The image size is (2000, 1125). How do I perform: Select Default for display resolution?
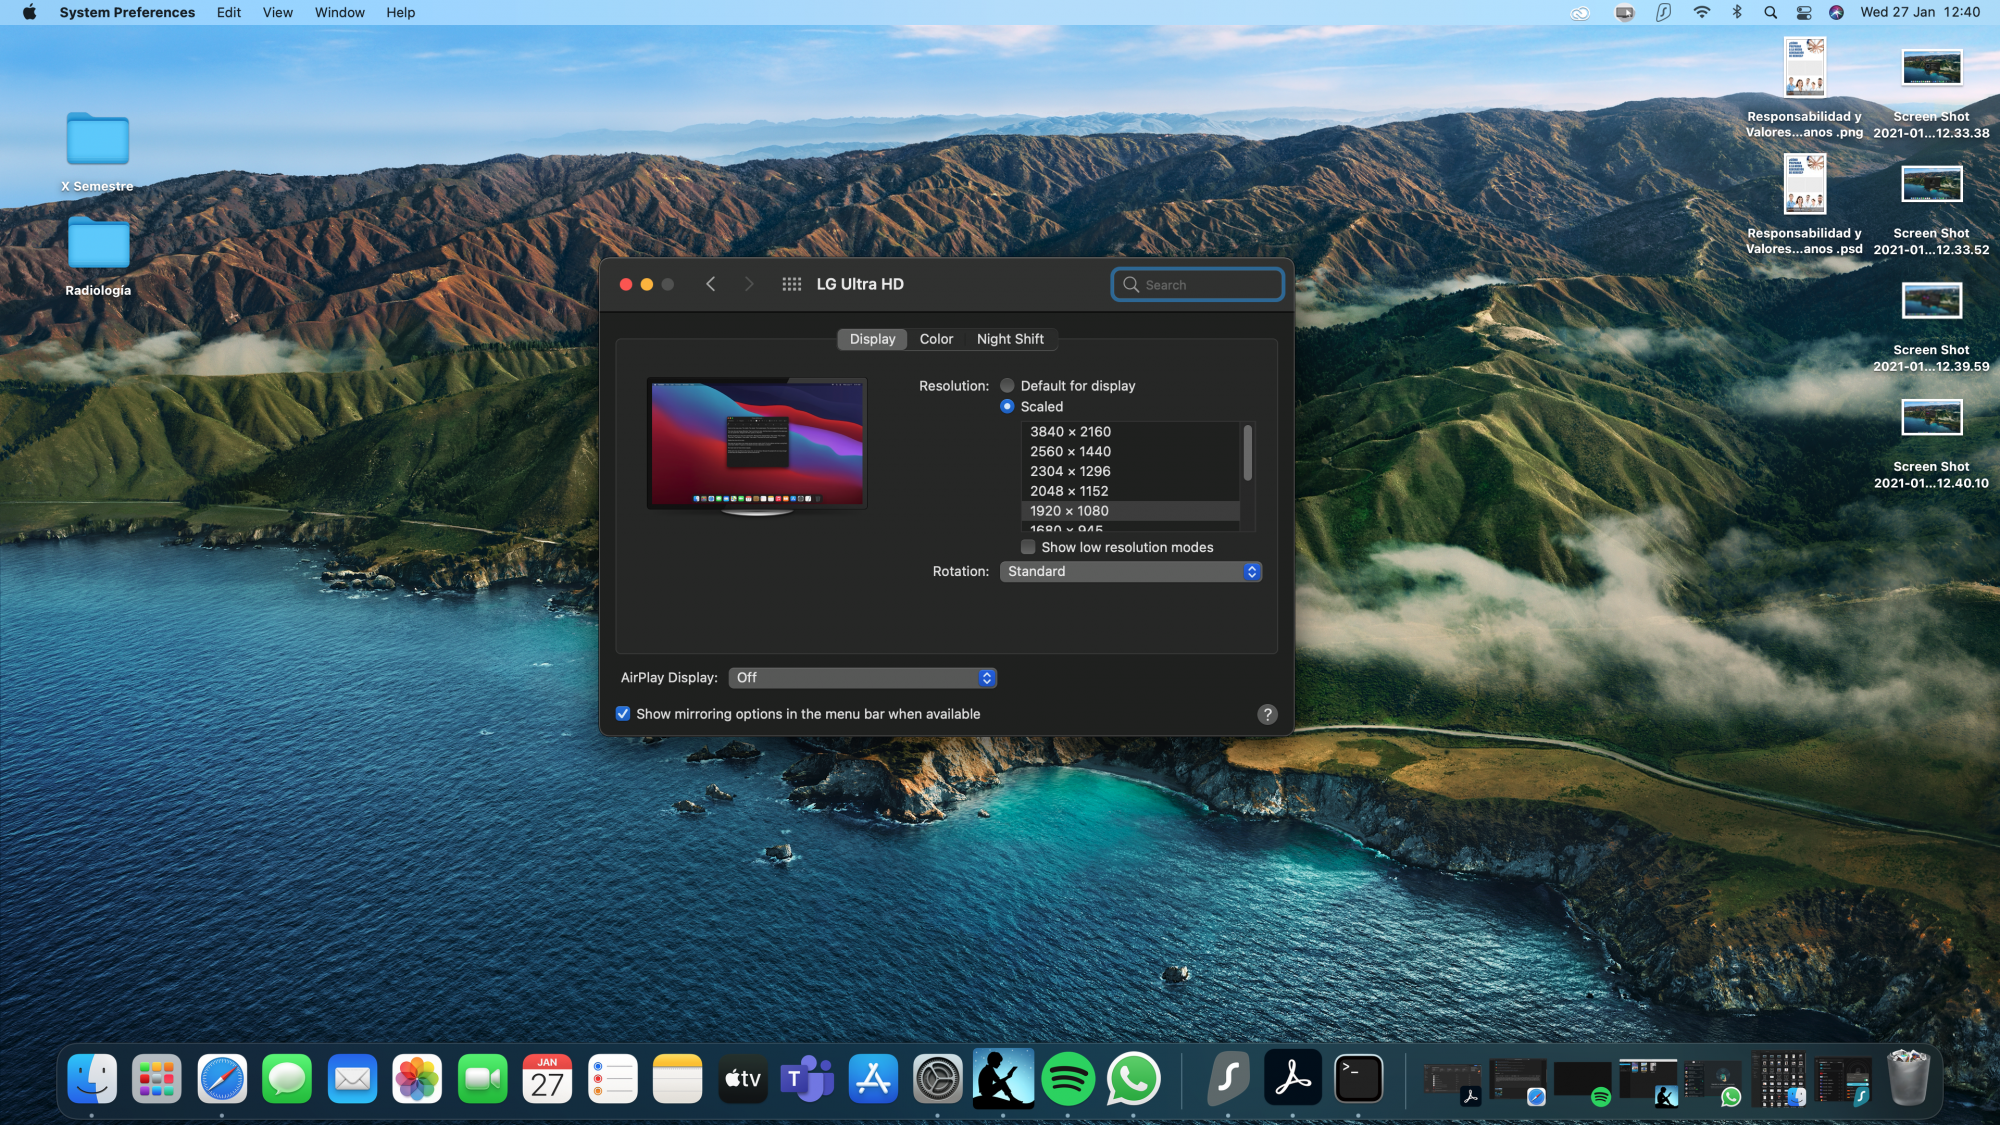coord(1007,386)
